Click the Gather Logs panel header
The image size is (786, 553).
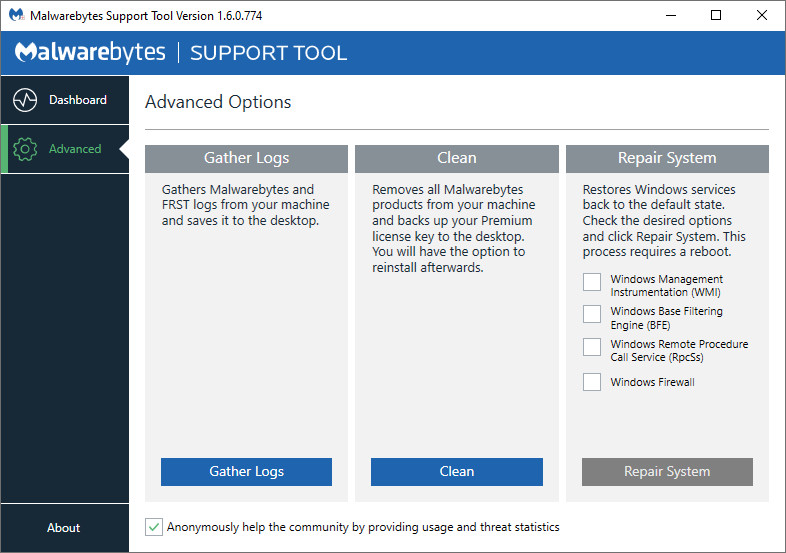pos(246,158)
